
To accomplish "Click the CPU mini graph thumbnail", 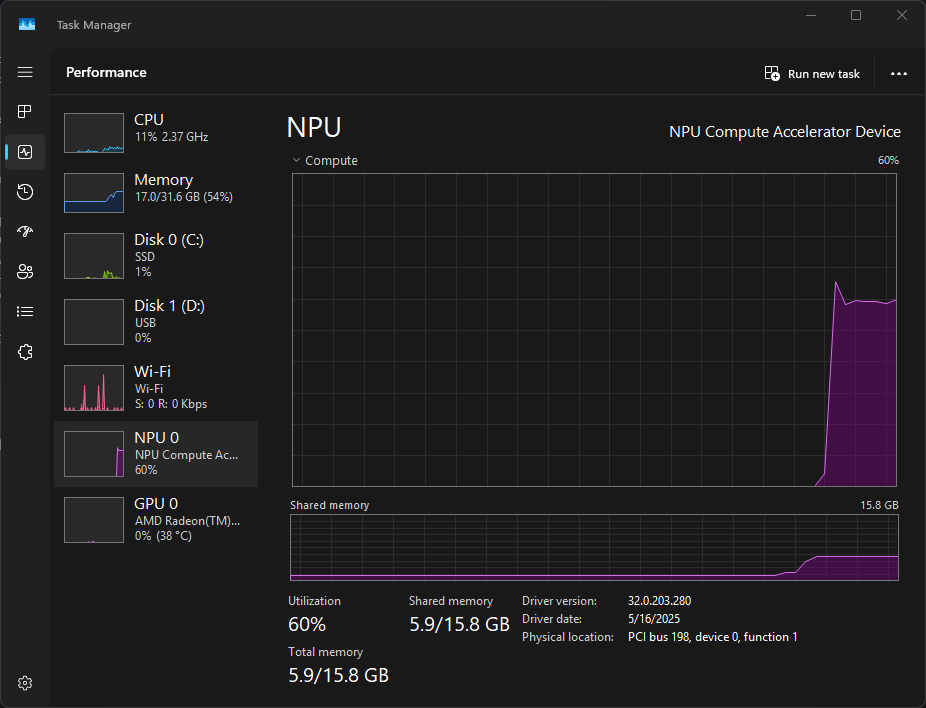I will tap(94, 133).
